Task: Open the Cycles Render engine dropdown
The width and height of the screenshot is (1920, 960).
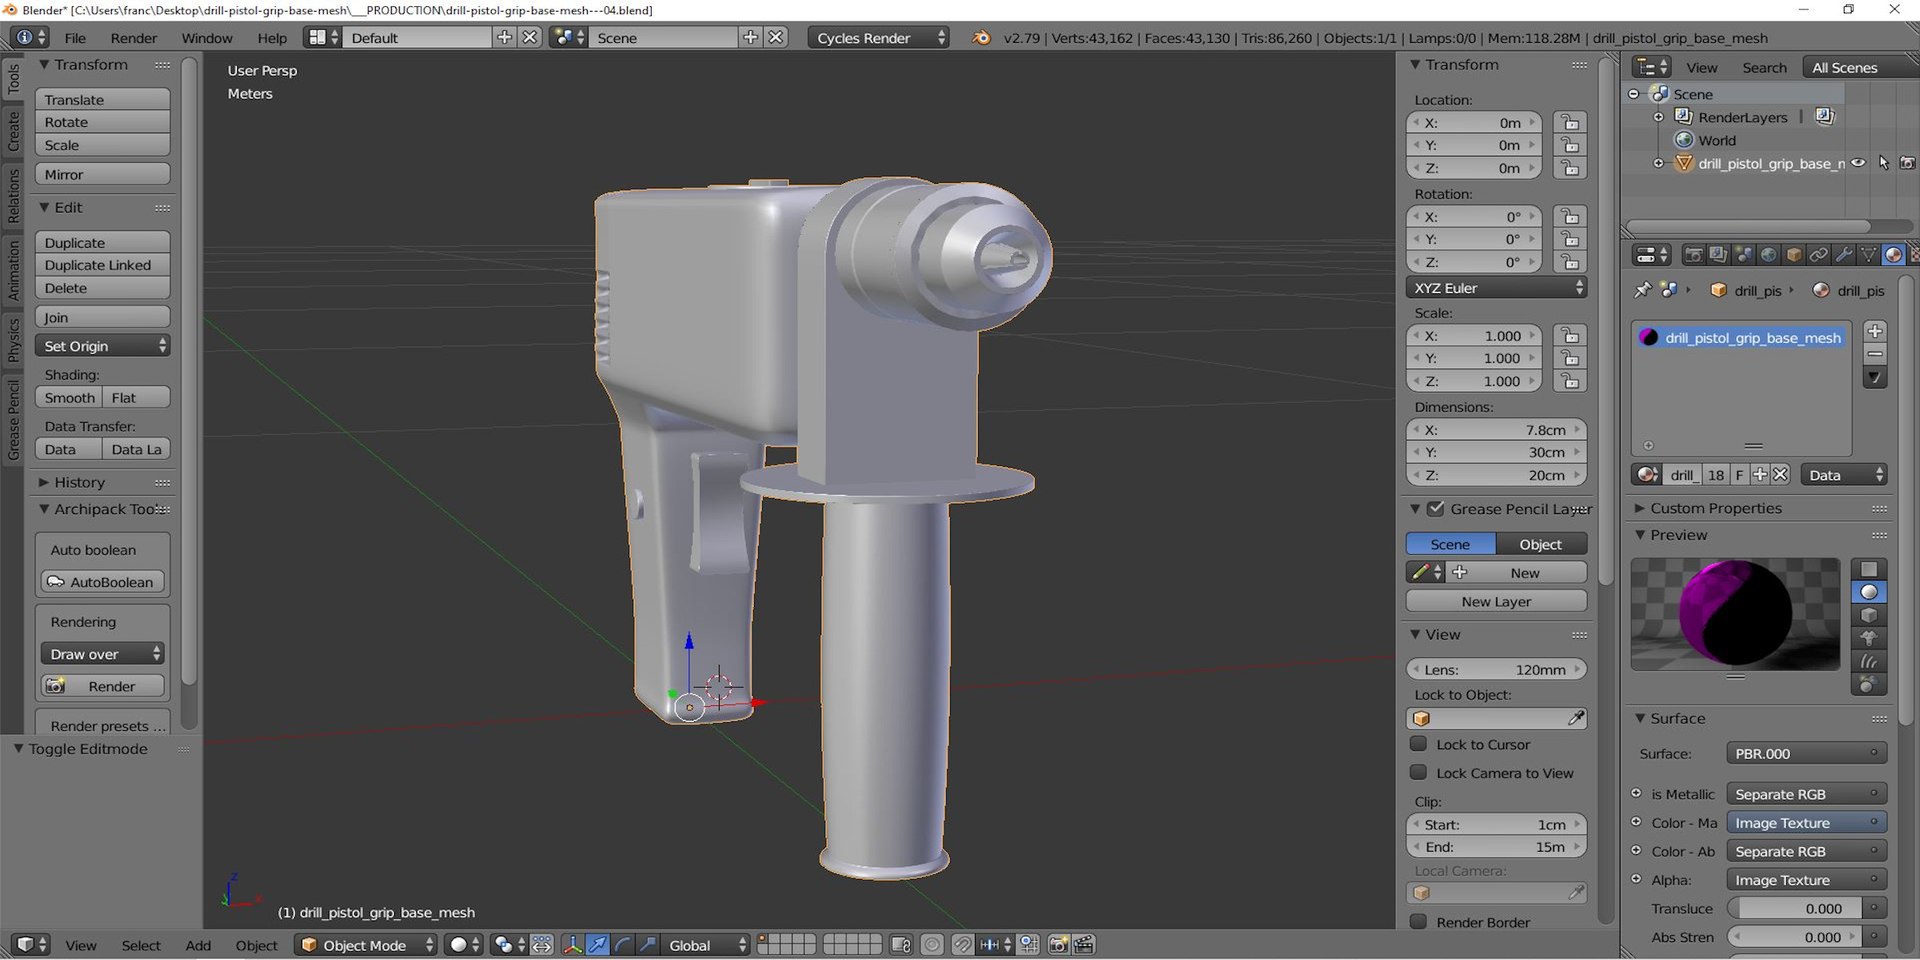Action: click(878, 38)
